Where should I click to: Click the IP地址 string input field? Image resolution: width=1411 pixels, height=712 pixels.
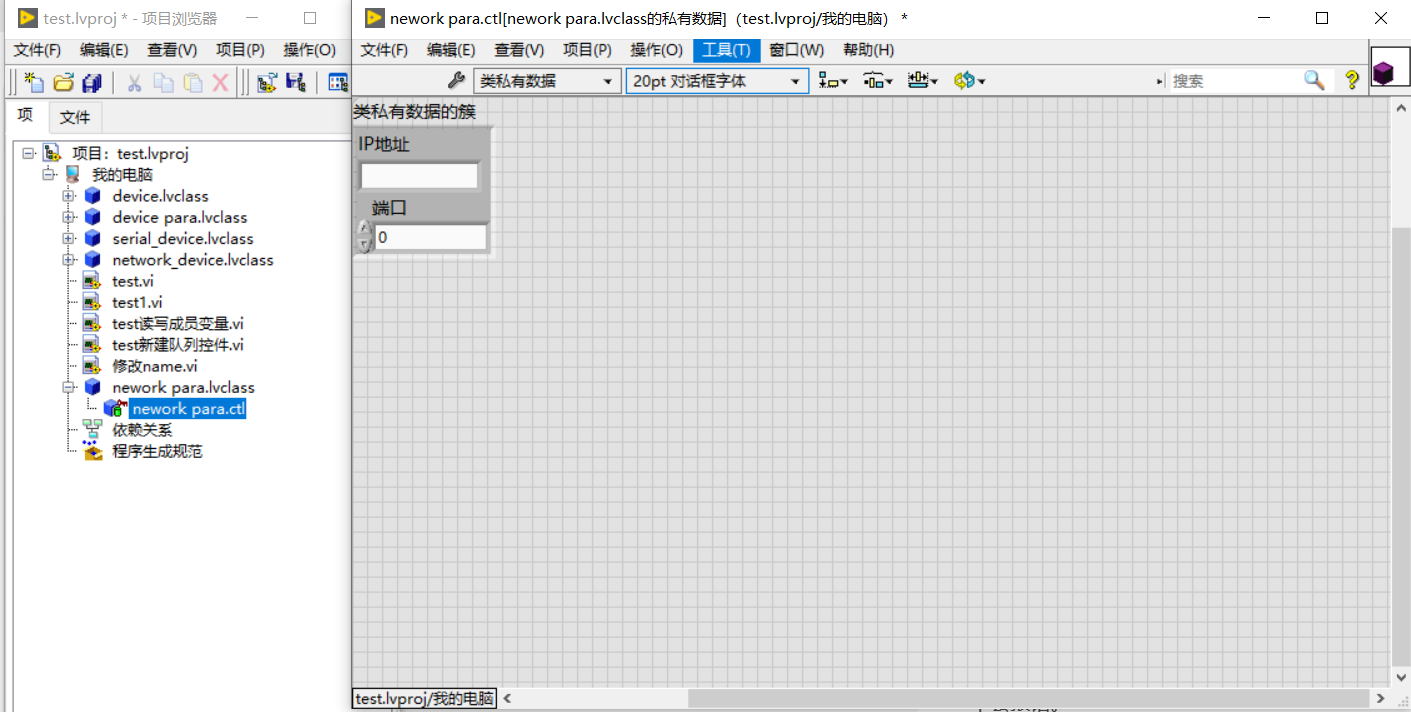(x=419, y=176)
